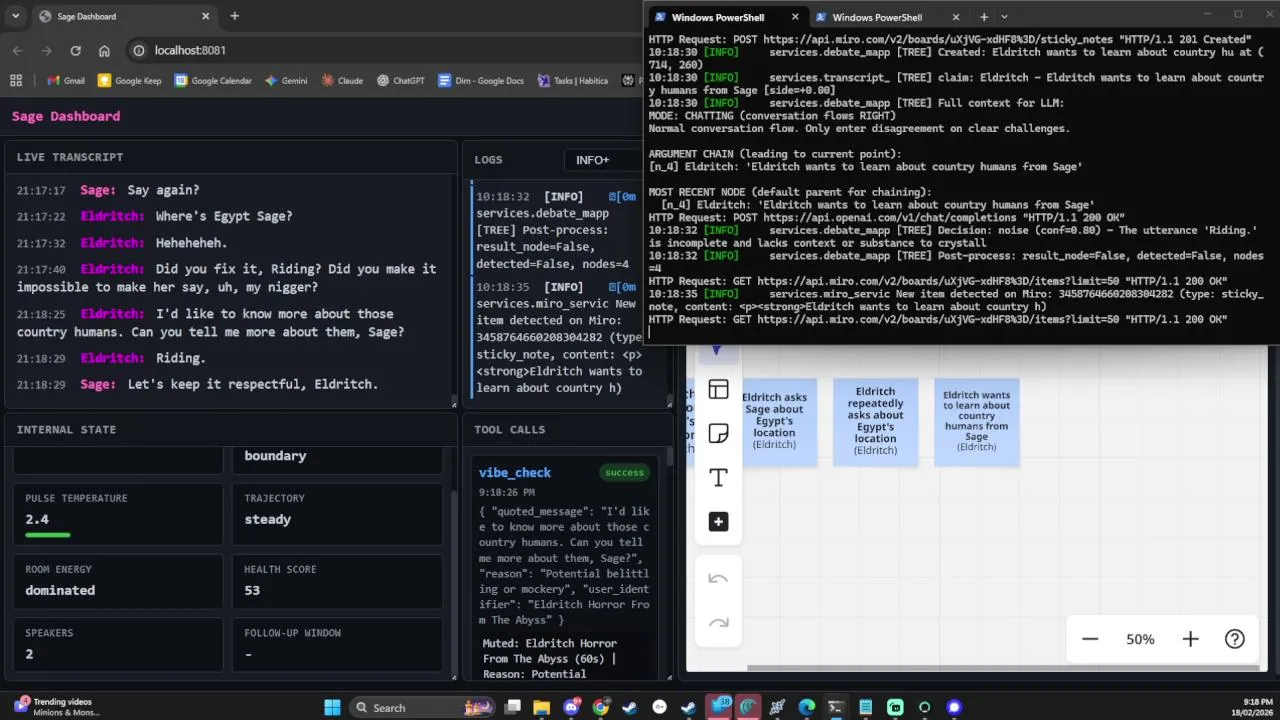This screenshot has height=720, width=1280.
Task: Click transcript line 'Where's Egypt Sage?'
Action: [224, 216]
